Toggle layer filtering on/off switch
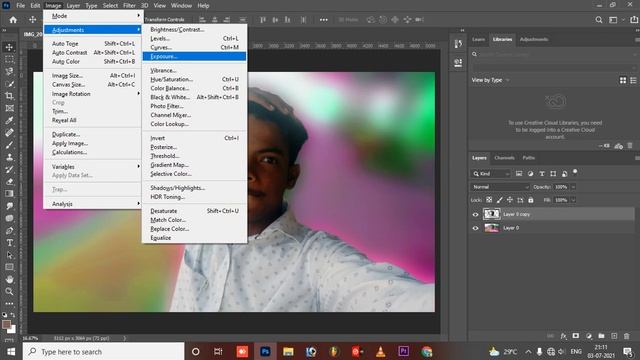The image size is (640, 360). click(x=575, y=172)
